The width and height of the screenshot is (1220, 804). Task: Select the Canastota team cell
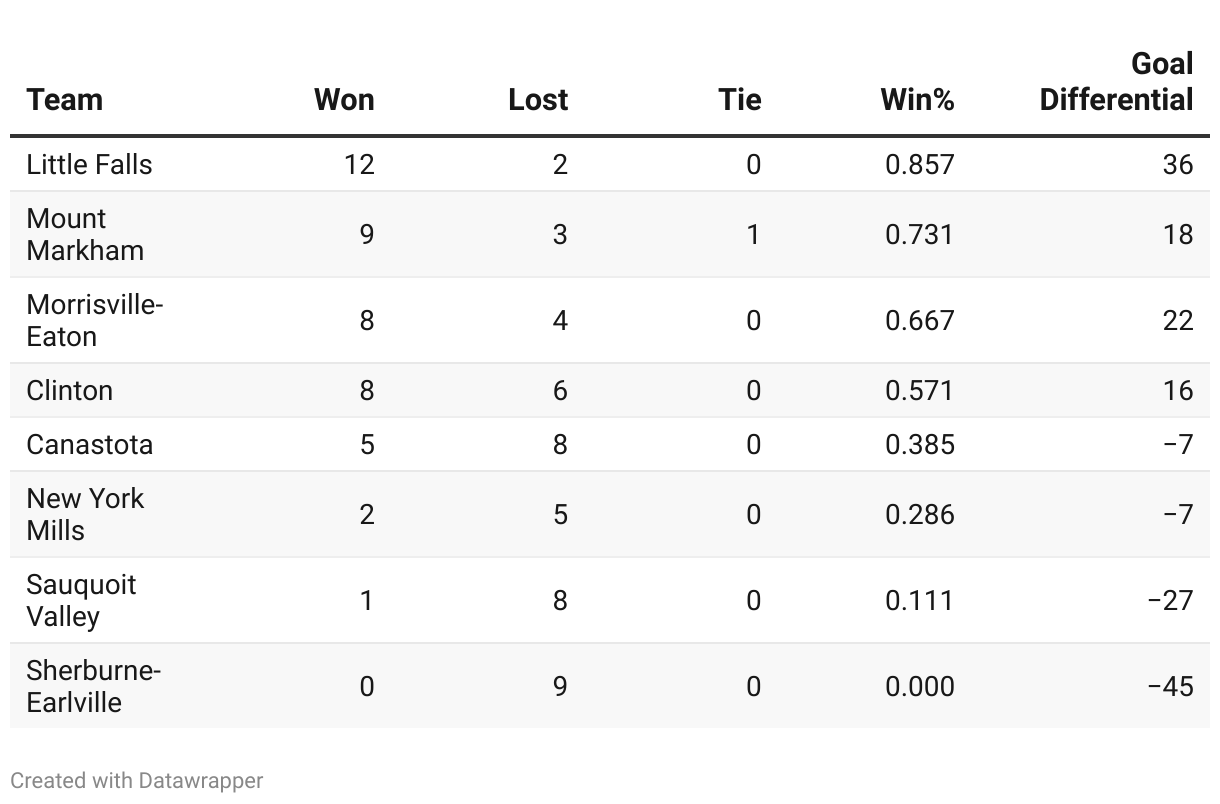click(x=90, y=444)
